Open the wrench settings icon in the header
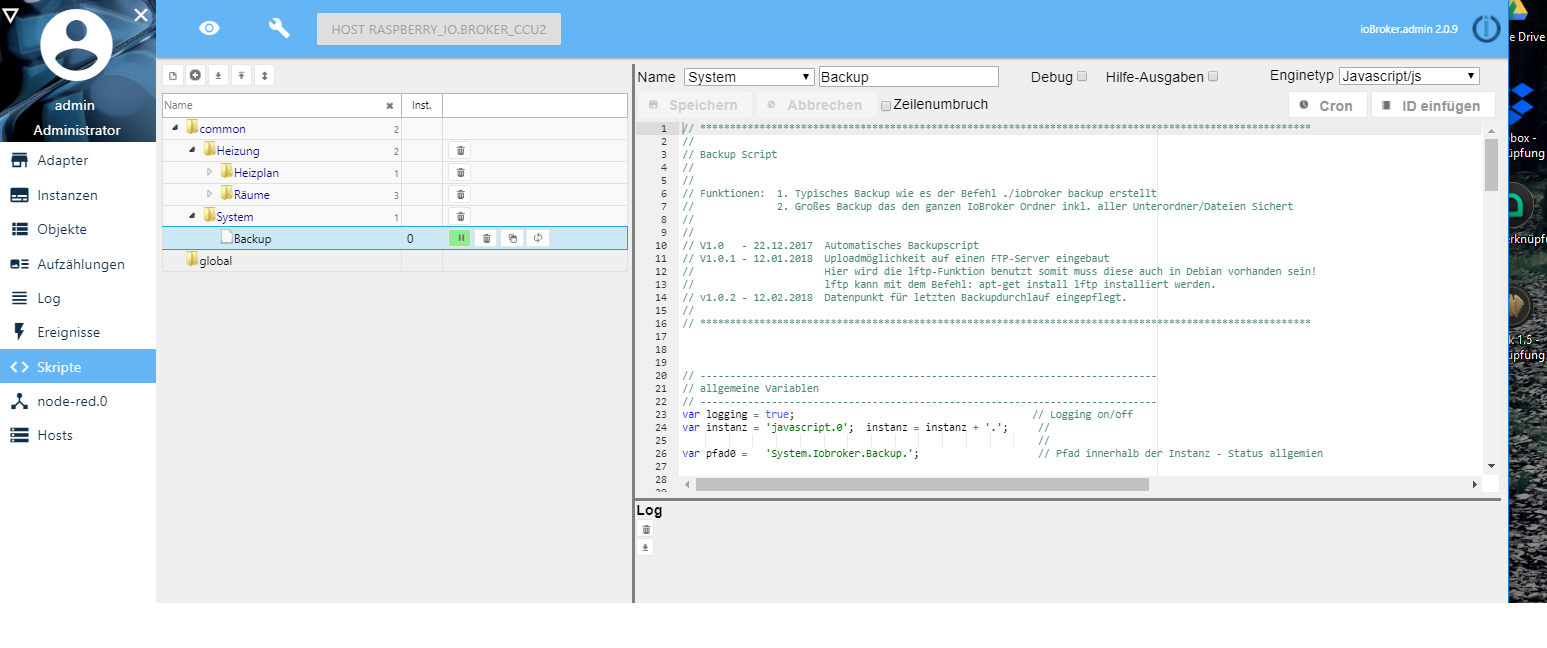The image size is (1547, 648). click(x=279, y=28)
